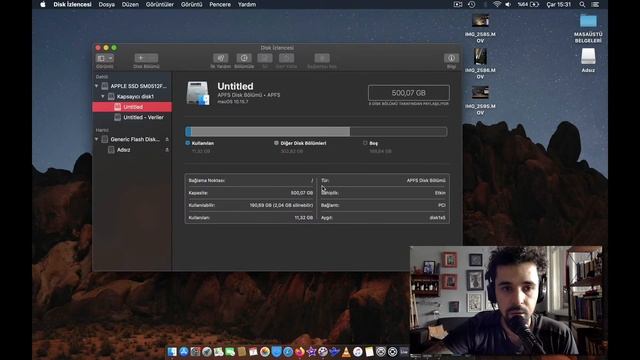Viewport: 640px width, 360px height.
Task: Open the Görüntü sidebar view dropdown
Action: pyautogui.click(x=104, y=58)
